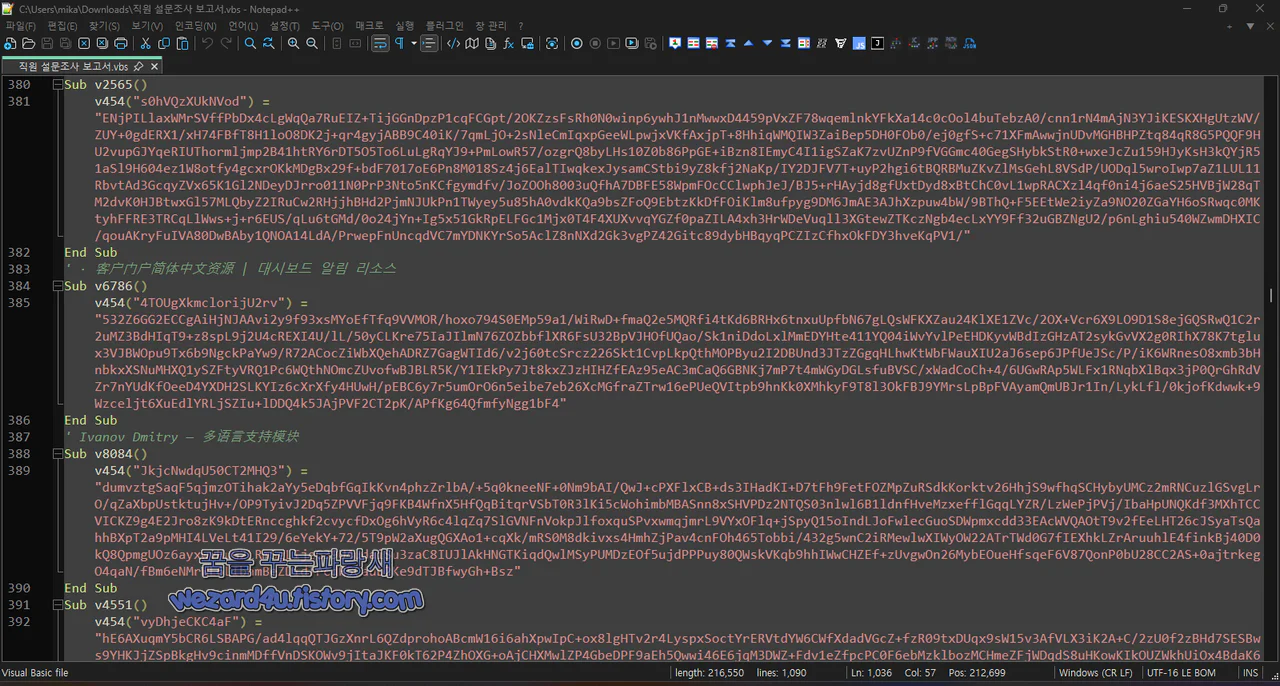Screen dimensions: 1280x686
Task: Toggle Show All Characters pilcrow icon
Action: click(399, 44)
